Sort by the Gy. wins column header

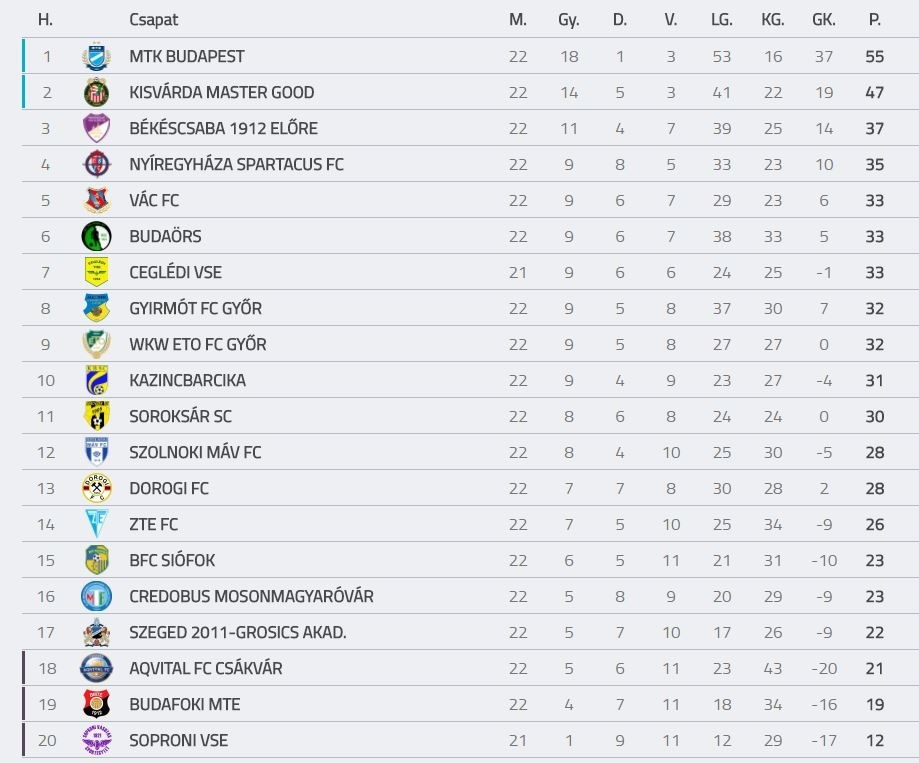pyautogui.click(x=569, y=20)
